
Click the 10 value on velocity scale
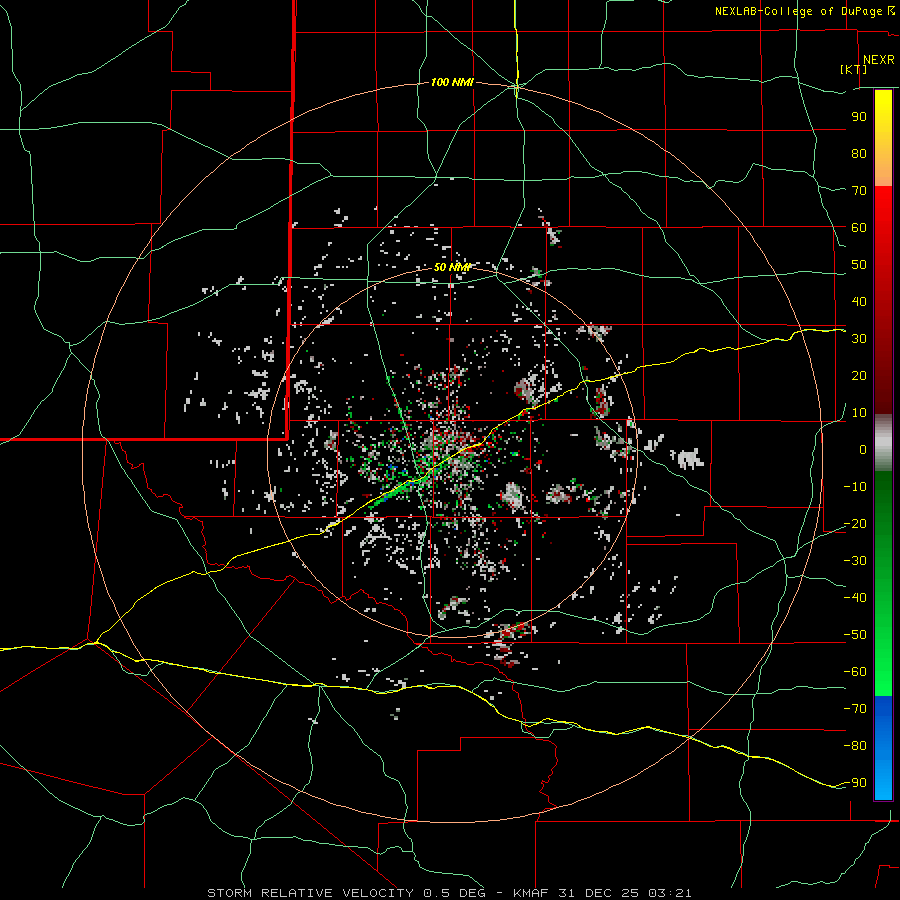point(859,413)
